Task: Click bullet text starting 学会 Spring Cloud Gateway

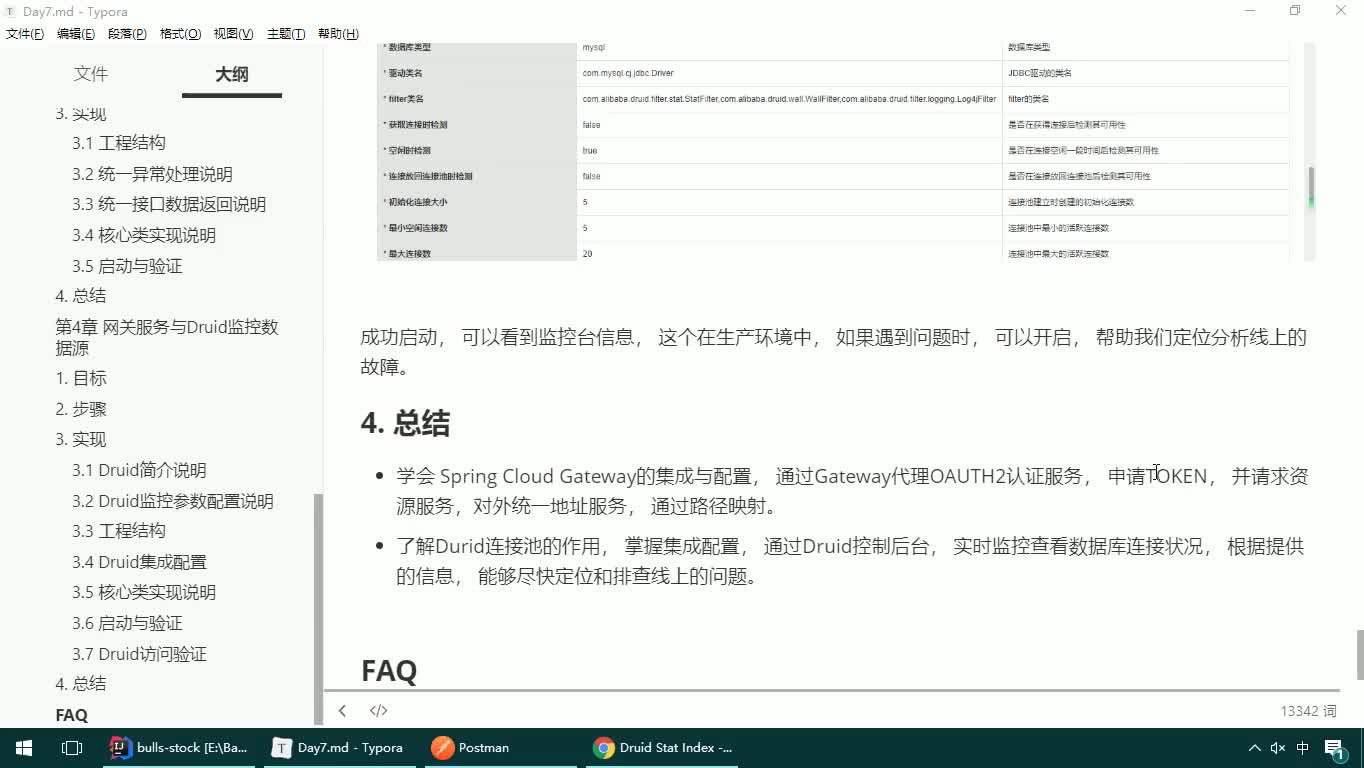Action: [851, 491]
